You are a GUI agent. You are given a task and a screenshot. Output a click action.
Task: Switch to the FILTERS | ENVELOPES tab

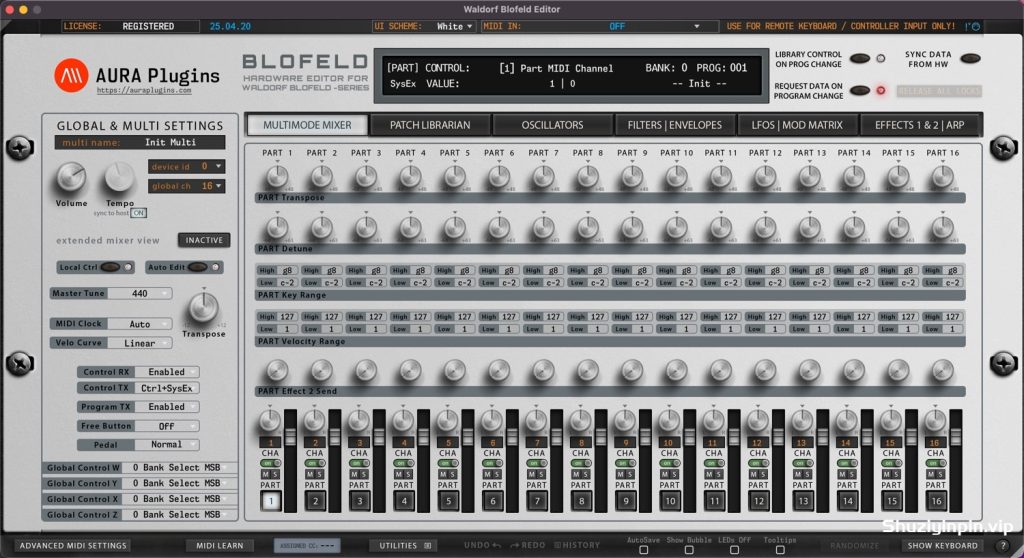click(x=675, y=125)
